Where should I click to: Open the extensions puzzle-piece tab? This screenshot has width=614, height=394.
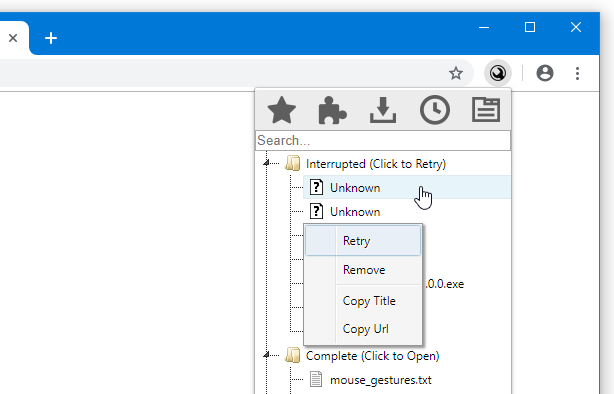point(332,110)
